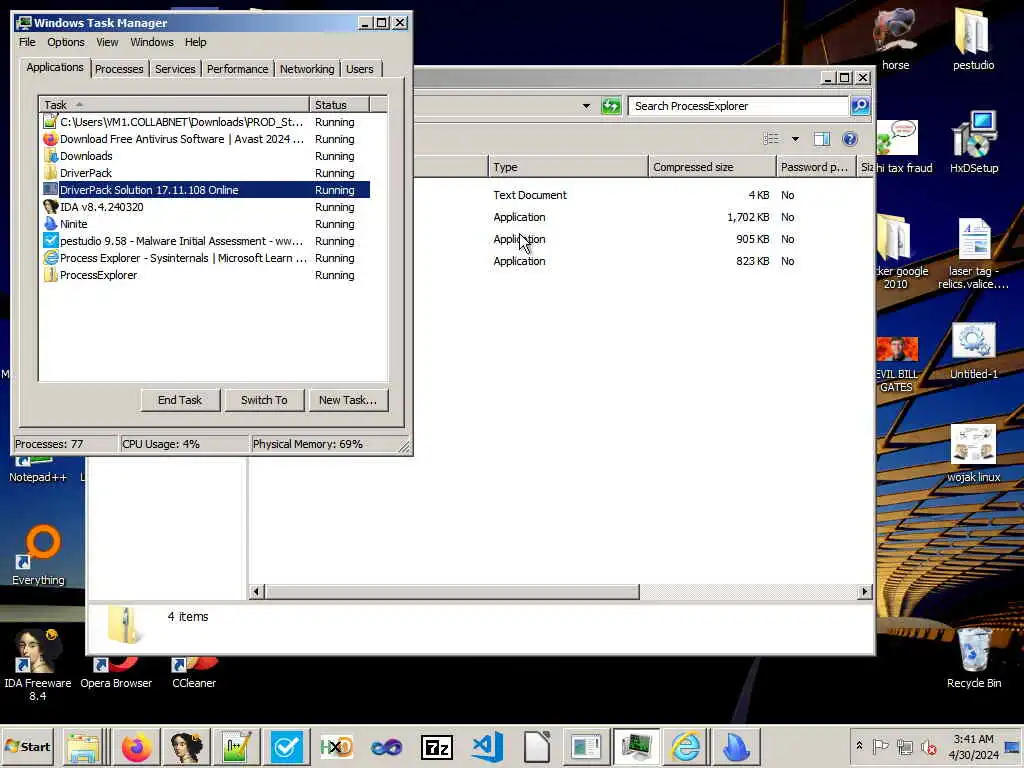
Task: Open the Recycle Bin
Action: pyautogui.click(x=974, y=657)
